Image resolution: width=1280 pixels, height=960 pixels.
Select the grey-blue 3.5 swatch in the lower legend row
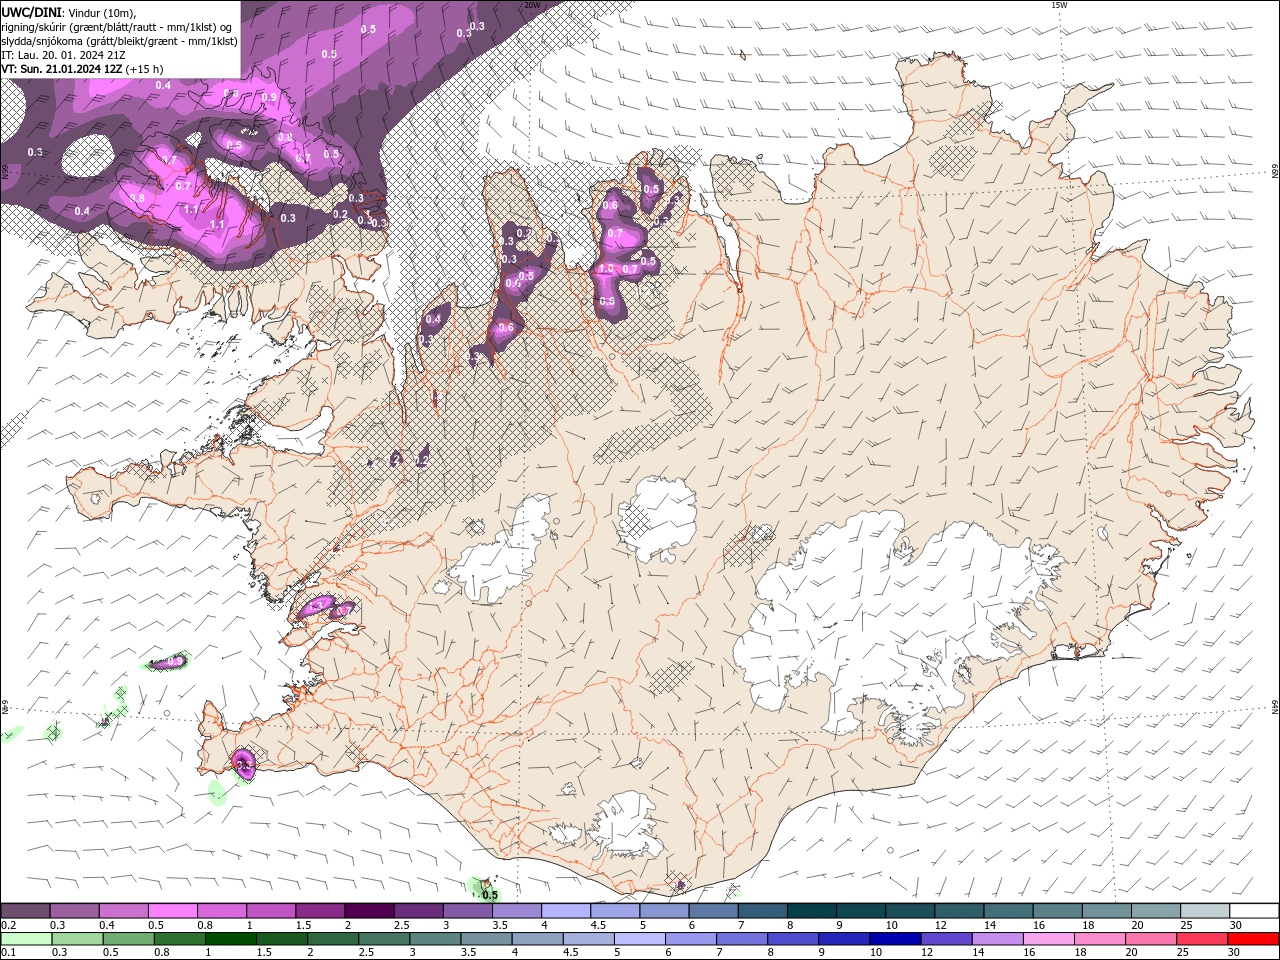(x=486, y=939)
